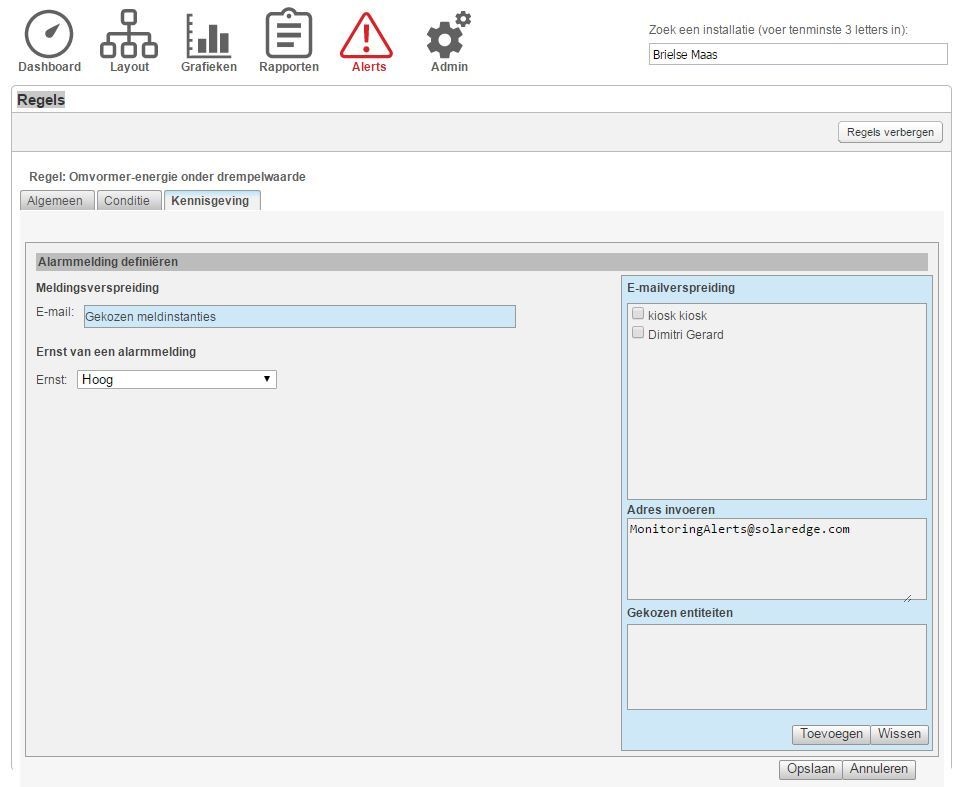Focus the installation search field
Screen dimensions: 961x787
pyautogui.click(x=798, y=54)
